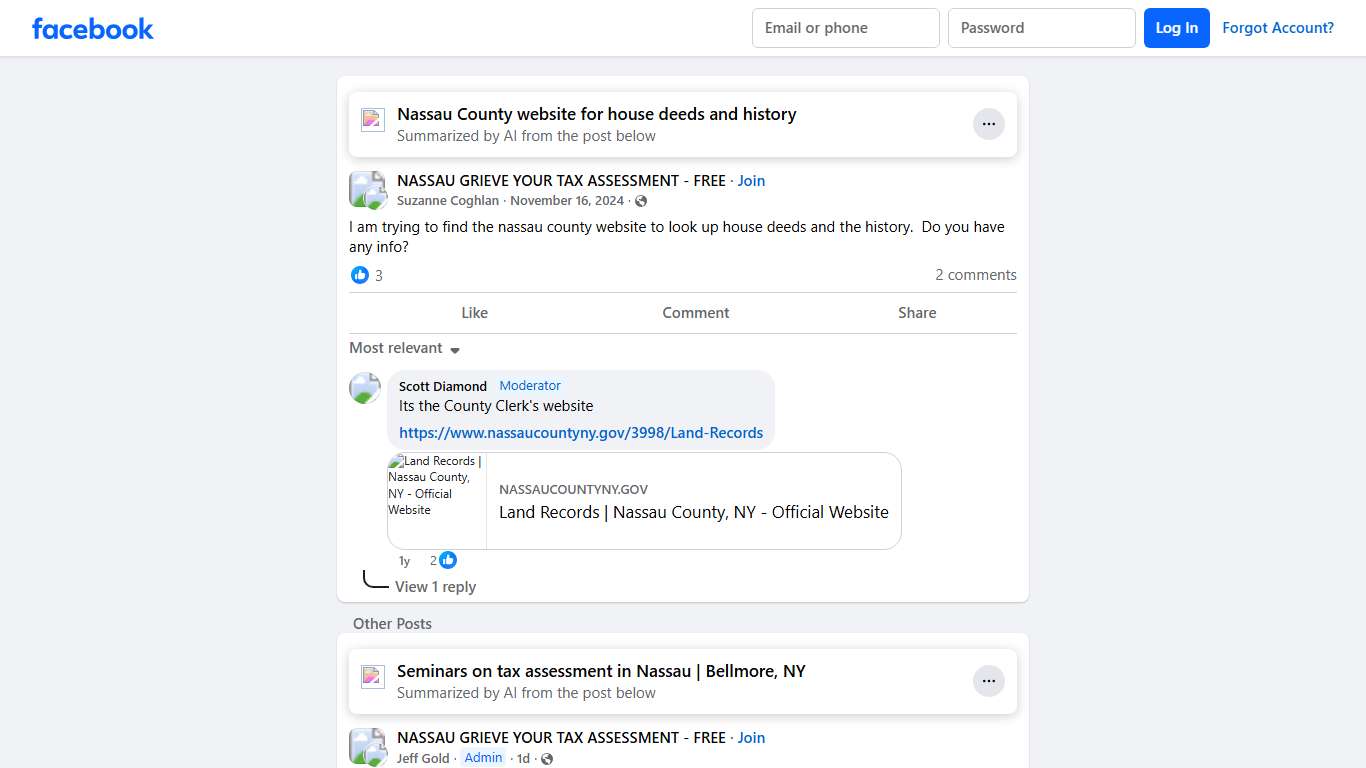Click the Facebook logo
This screenshot has width=1366, height=768.
92,28
